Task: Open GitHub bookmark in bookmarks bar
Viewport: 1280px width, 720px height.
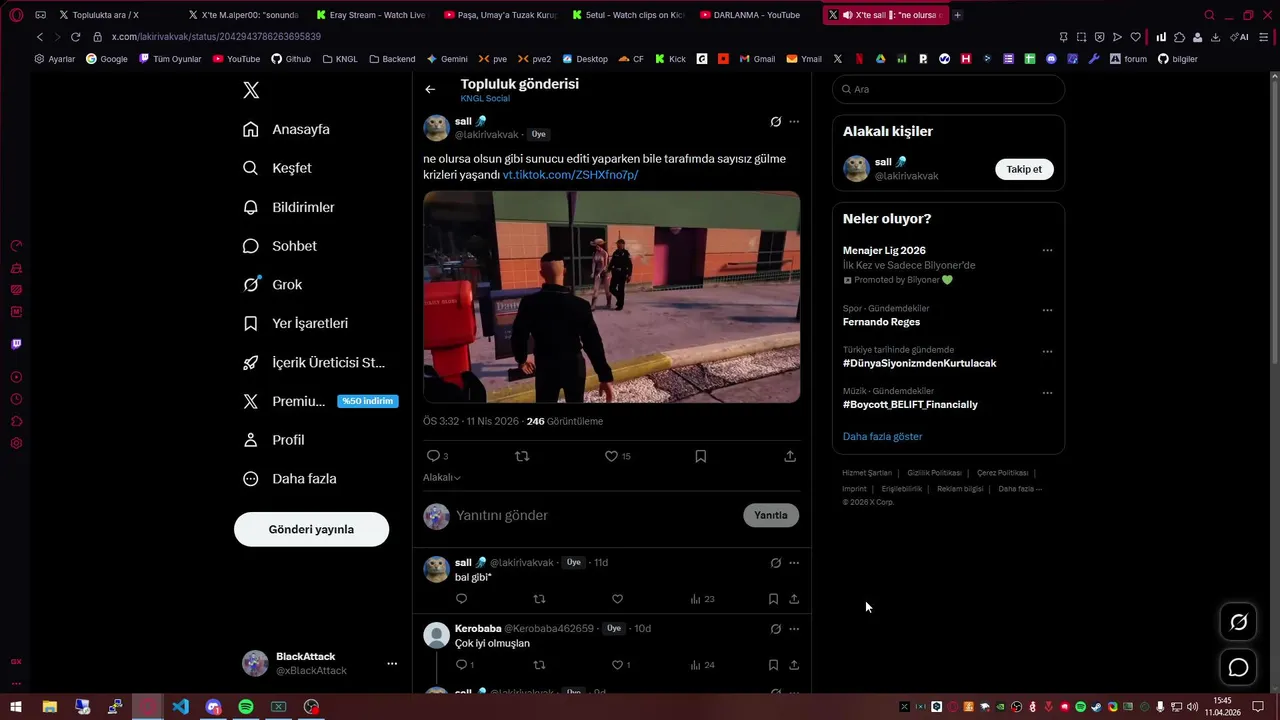Action: click(291, 59)
